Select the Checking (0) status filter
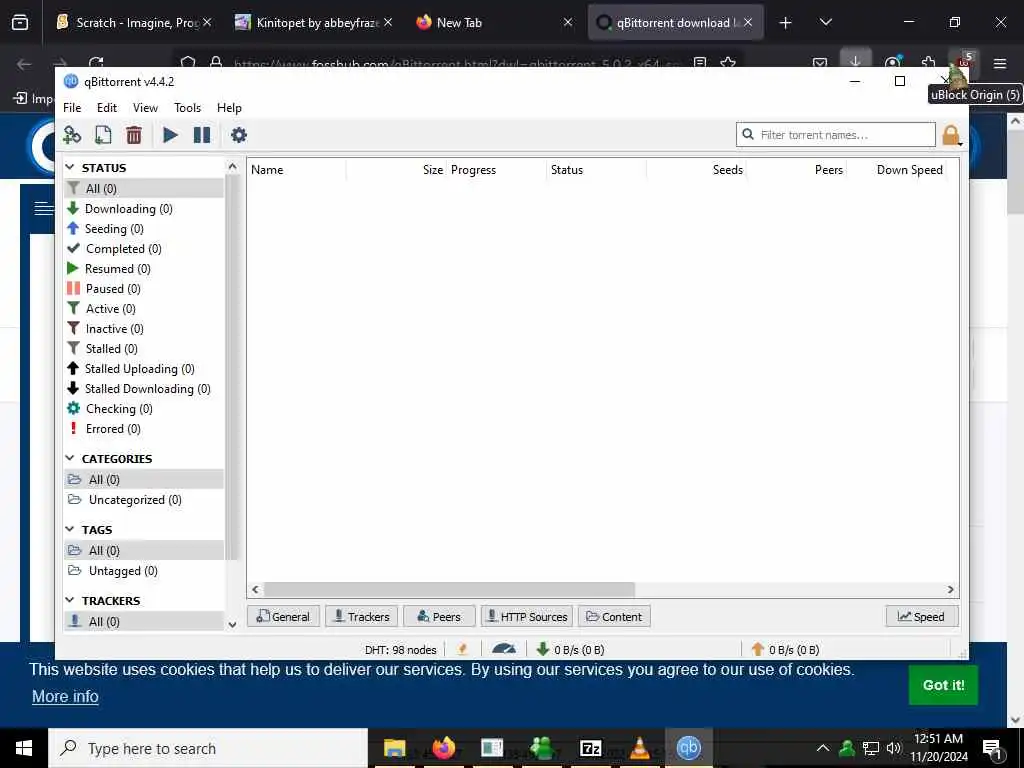This screenshot has width=1024, height=768. click(x=144, y=409)
